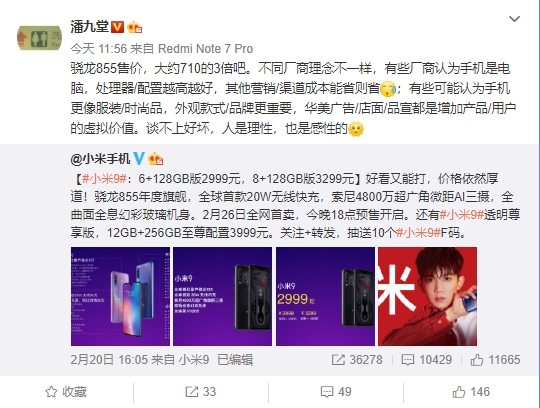Open the Redmi Note 7 Pro source link
The height and width of the screenshot is (408, 540).
click(x=205, y=49)
